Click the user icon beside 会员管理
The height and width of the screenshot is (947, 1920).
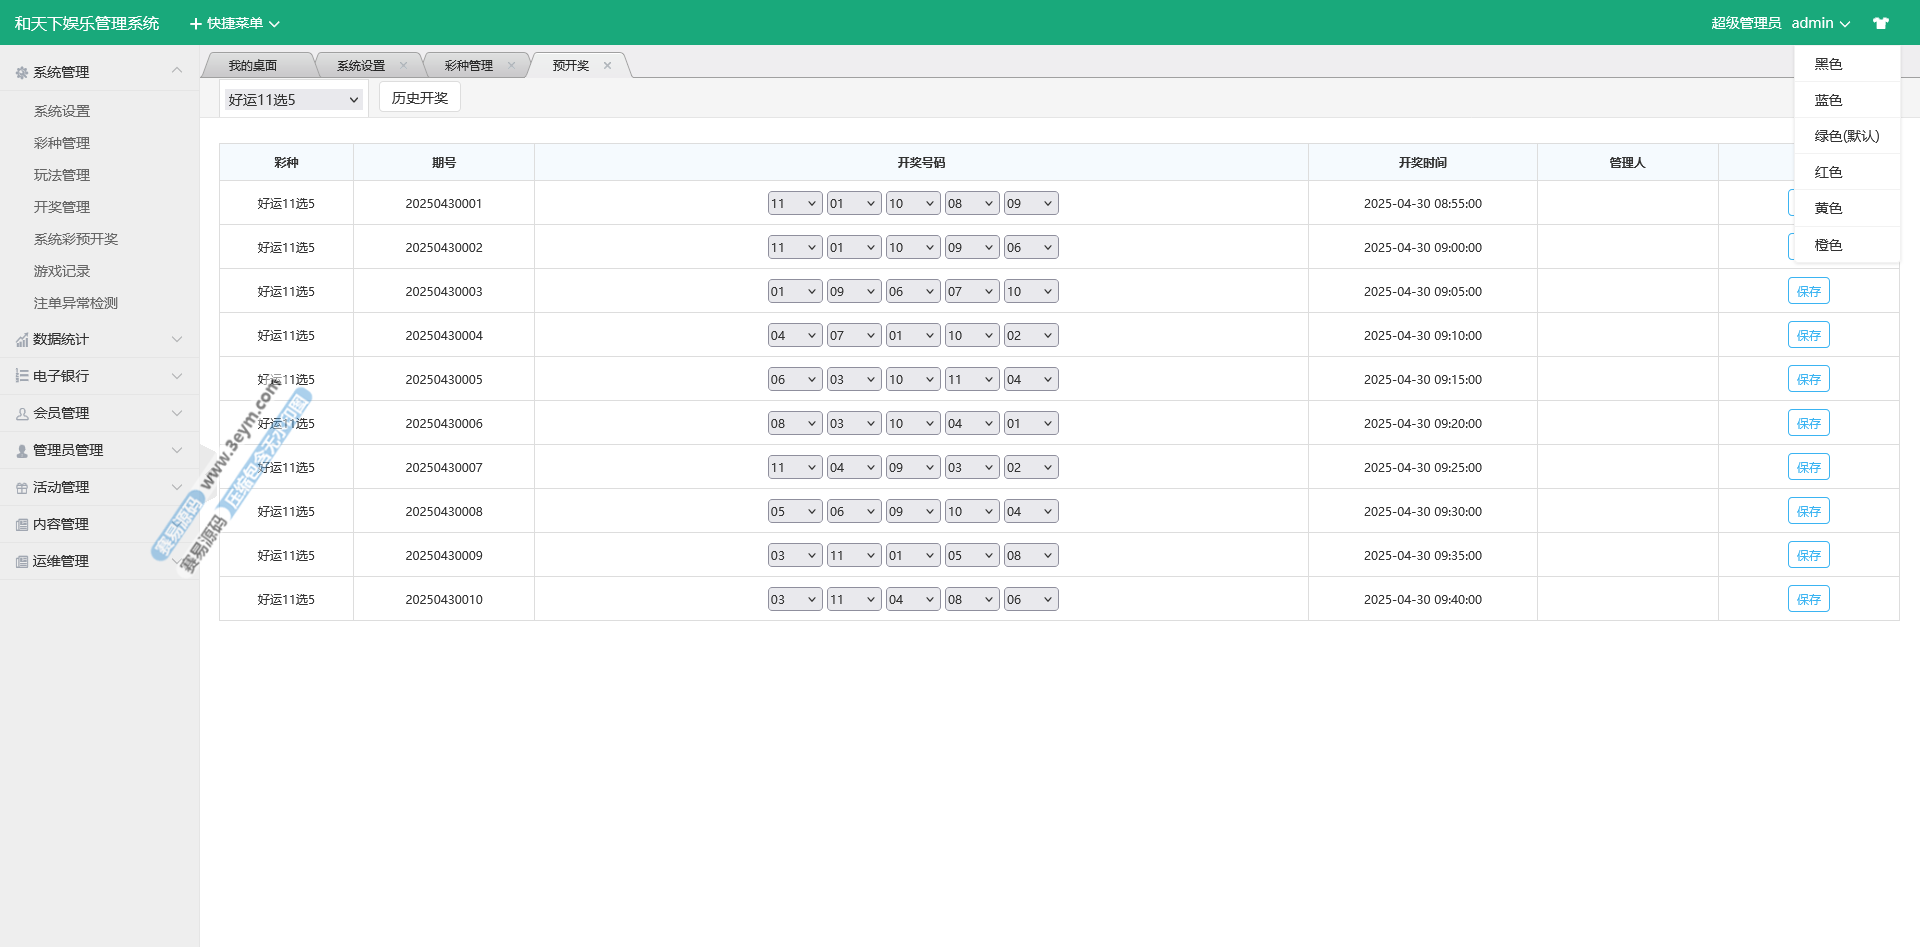[x=21, y=413]
